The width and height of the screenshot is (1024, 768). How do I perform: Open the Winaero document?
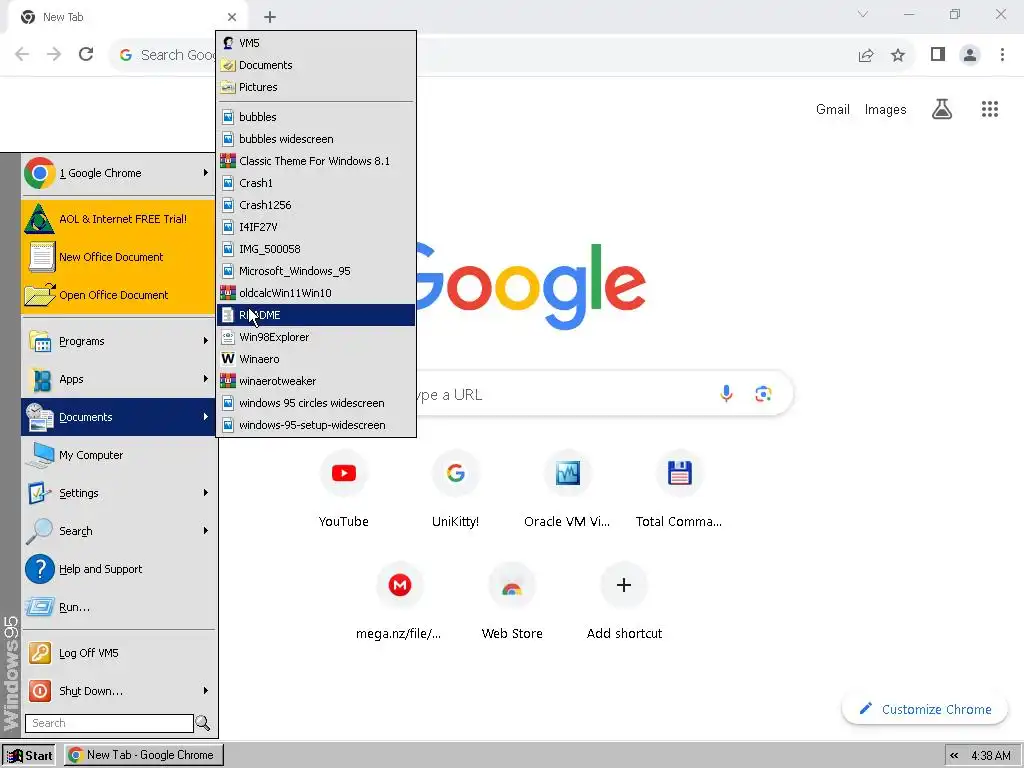coord(316,359)
